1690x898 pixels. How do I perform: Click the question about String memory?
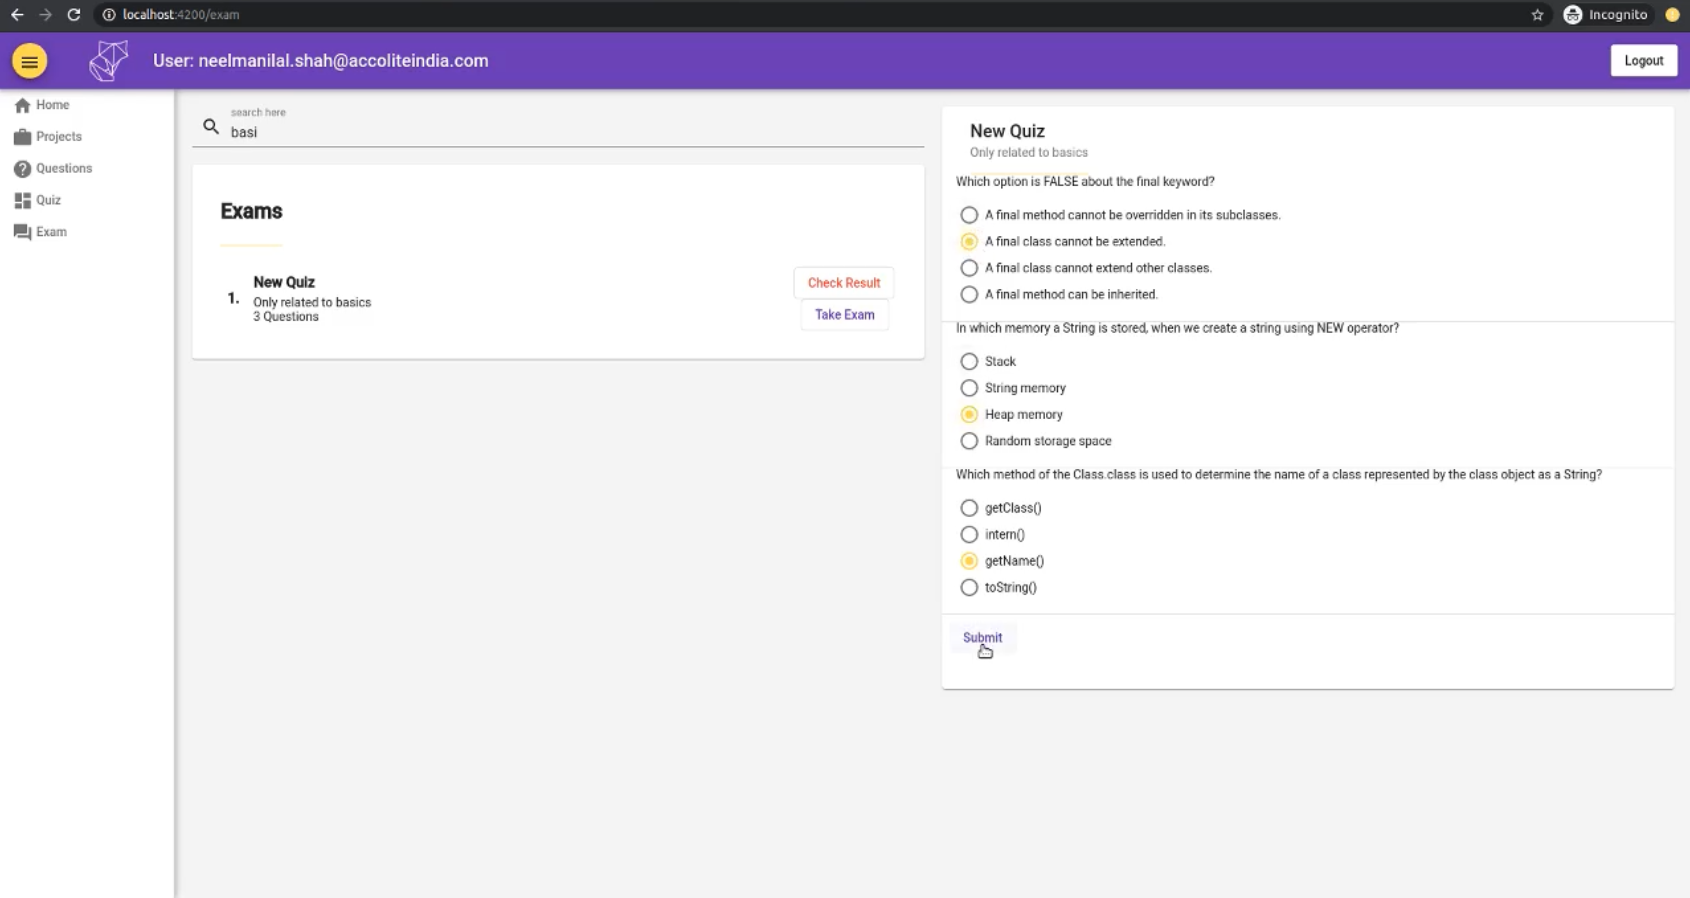click(1177, 328)
